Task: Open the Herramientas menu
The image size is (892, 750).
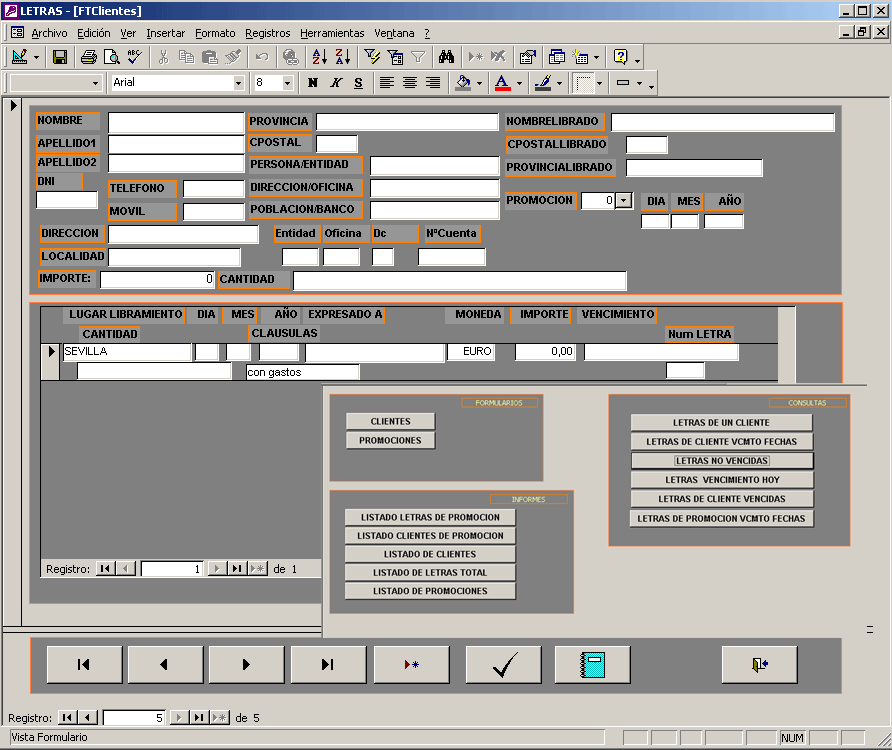Action: point(332,33)
